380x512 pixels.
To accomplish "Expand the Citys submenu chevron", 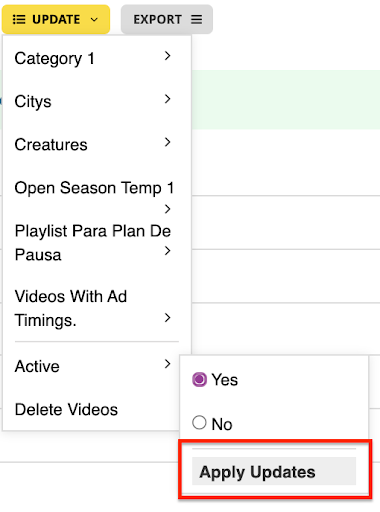I will click(x=167, y=99).
